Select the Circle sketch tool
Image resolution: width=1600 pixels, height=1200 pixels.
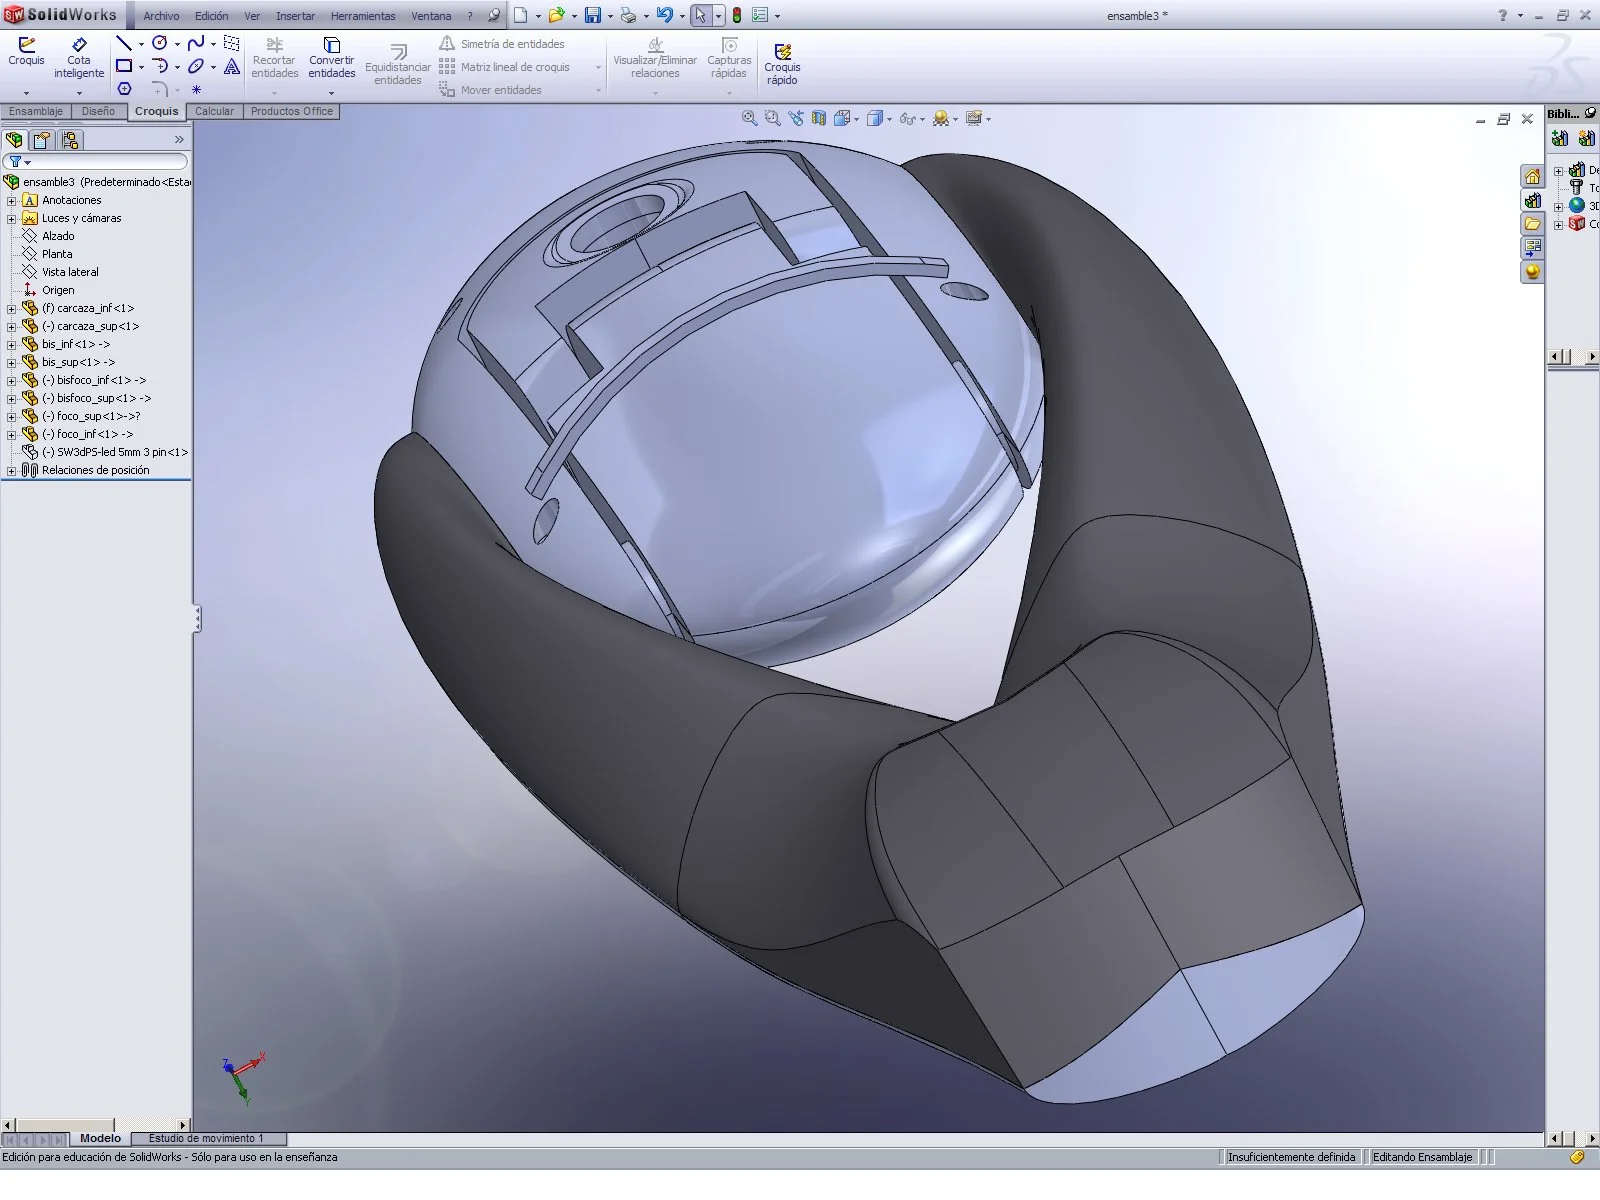(x=159, y=43)
